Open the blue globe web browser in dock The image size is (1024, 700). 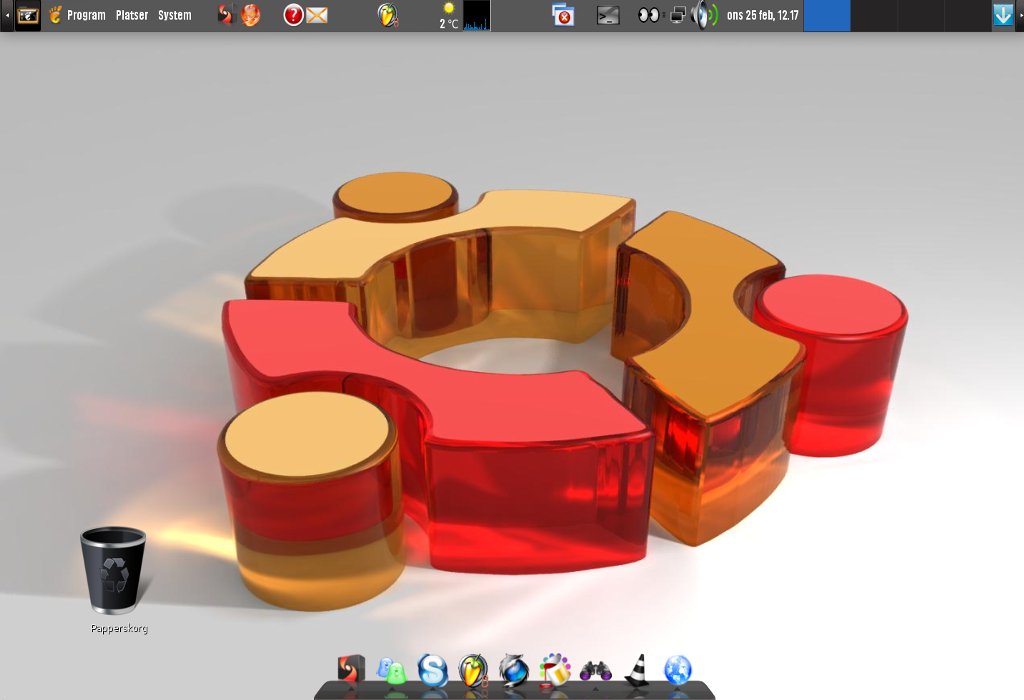click(x=678, y=671)
